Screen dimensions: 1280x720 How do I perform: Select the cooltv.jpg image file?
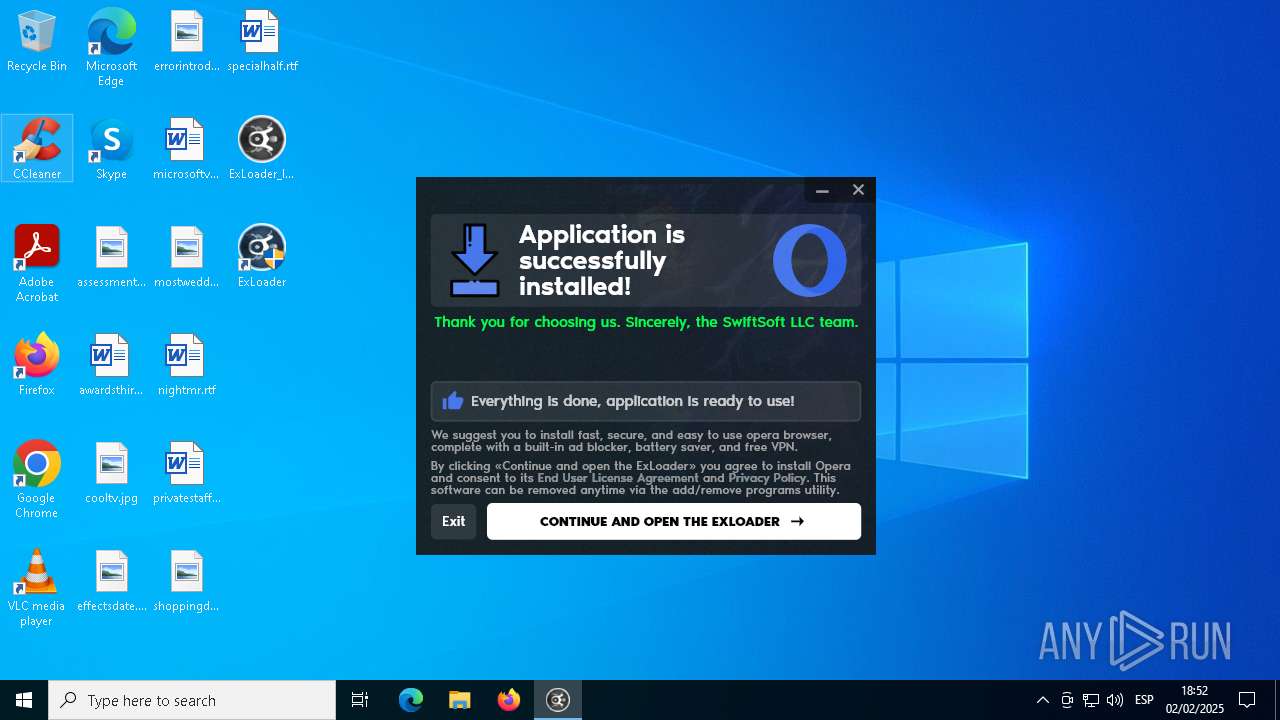(111, 472)
